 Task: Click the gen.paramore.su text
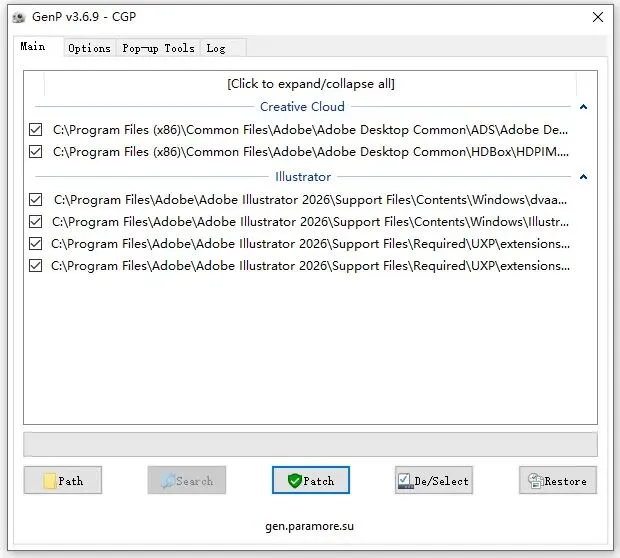click(310, 526)
